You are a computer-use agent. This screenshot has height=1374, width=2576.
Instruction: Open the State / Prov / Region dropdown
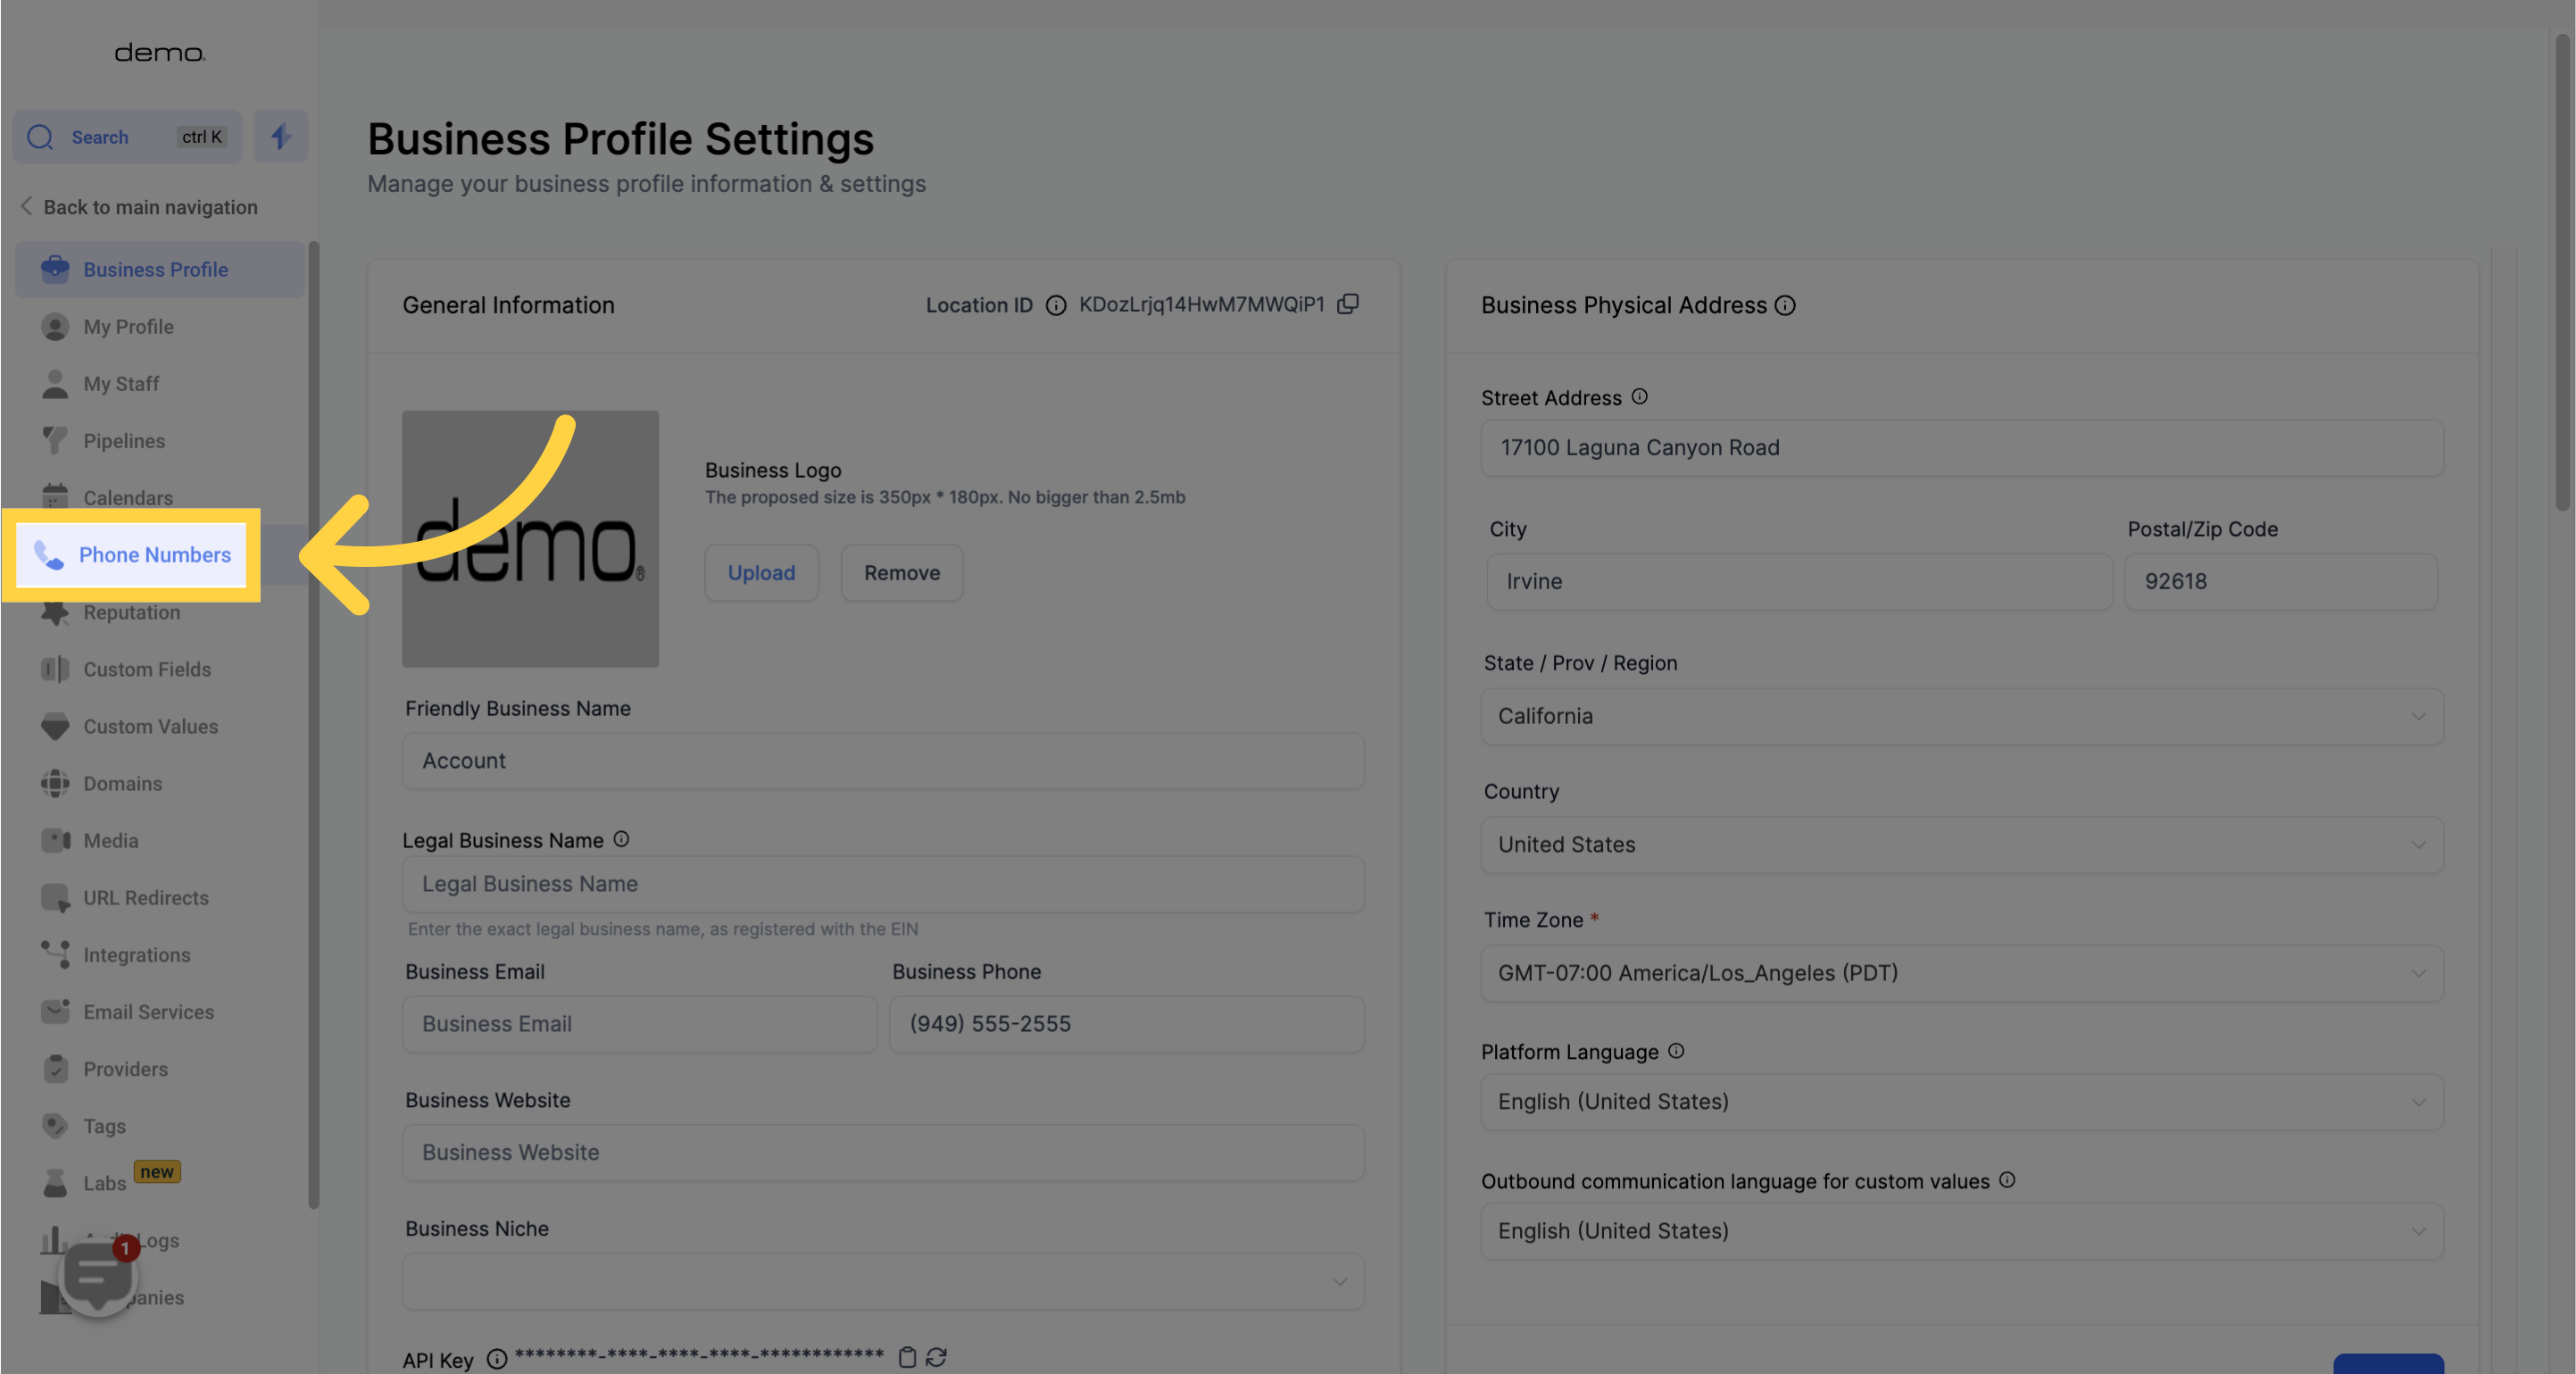pos(1961,716)
